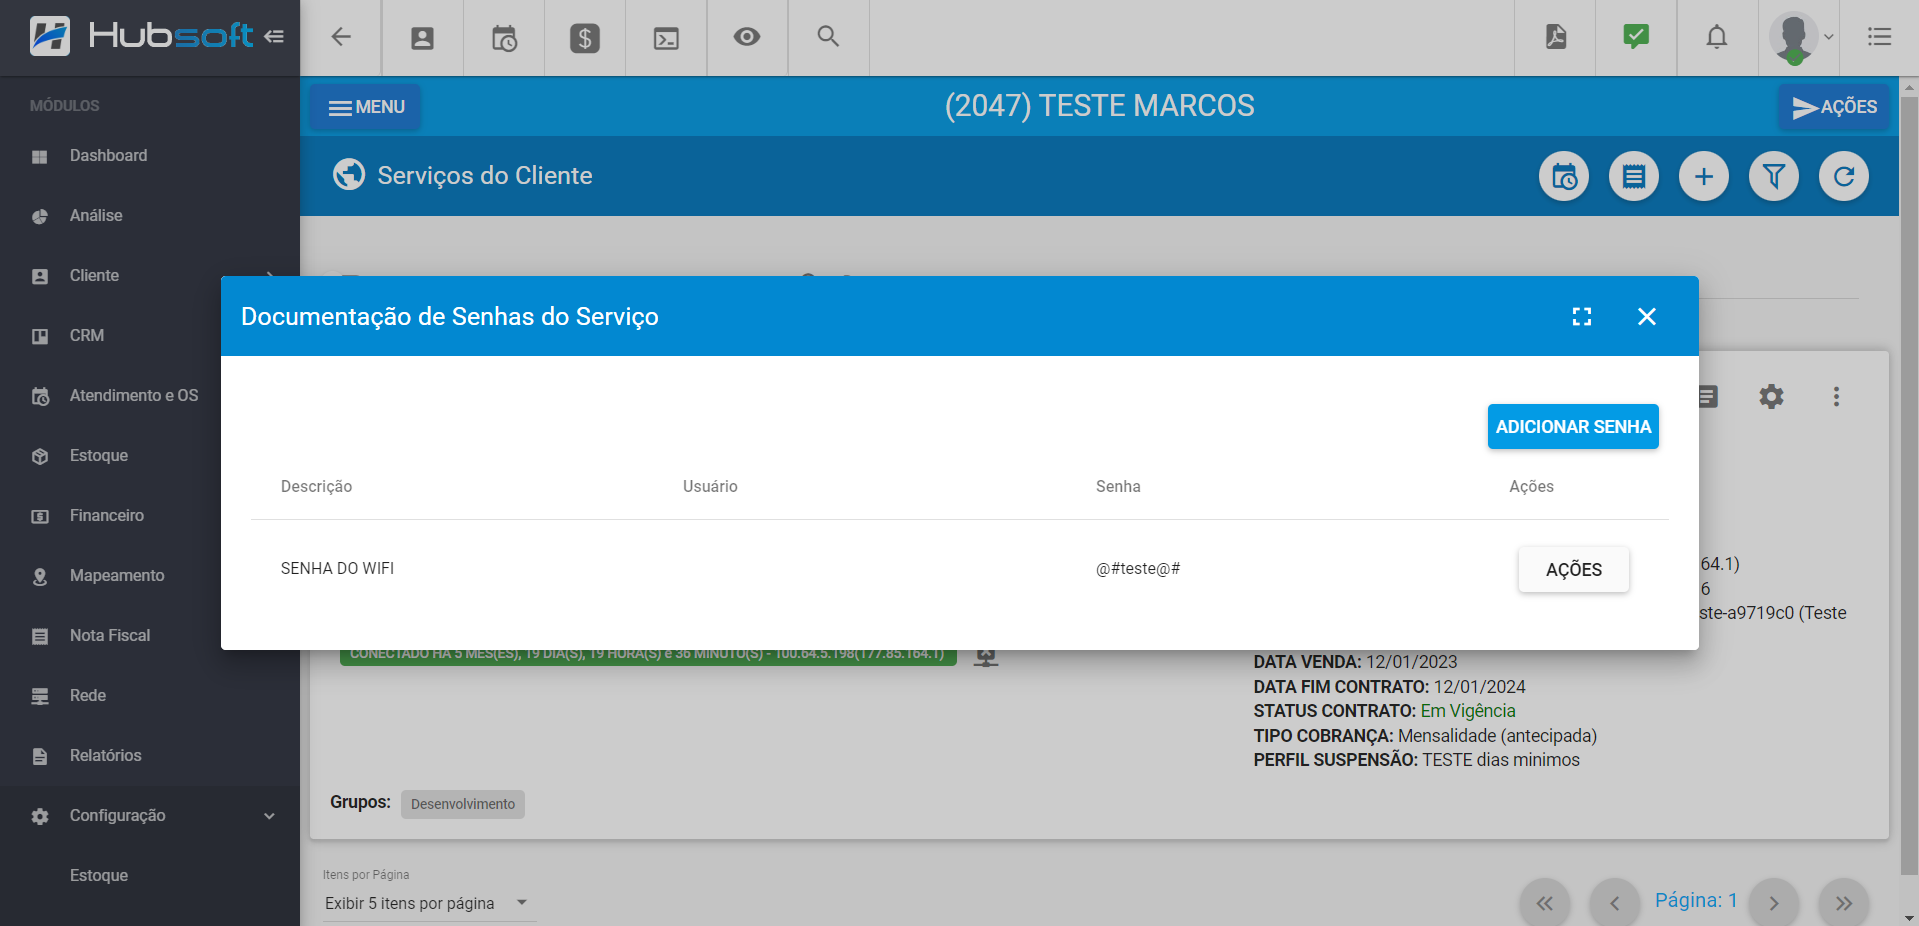Open Análise module in sidebar
This screenshot has width=1919, height=926.
[150, 216]
